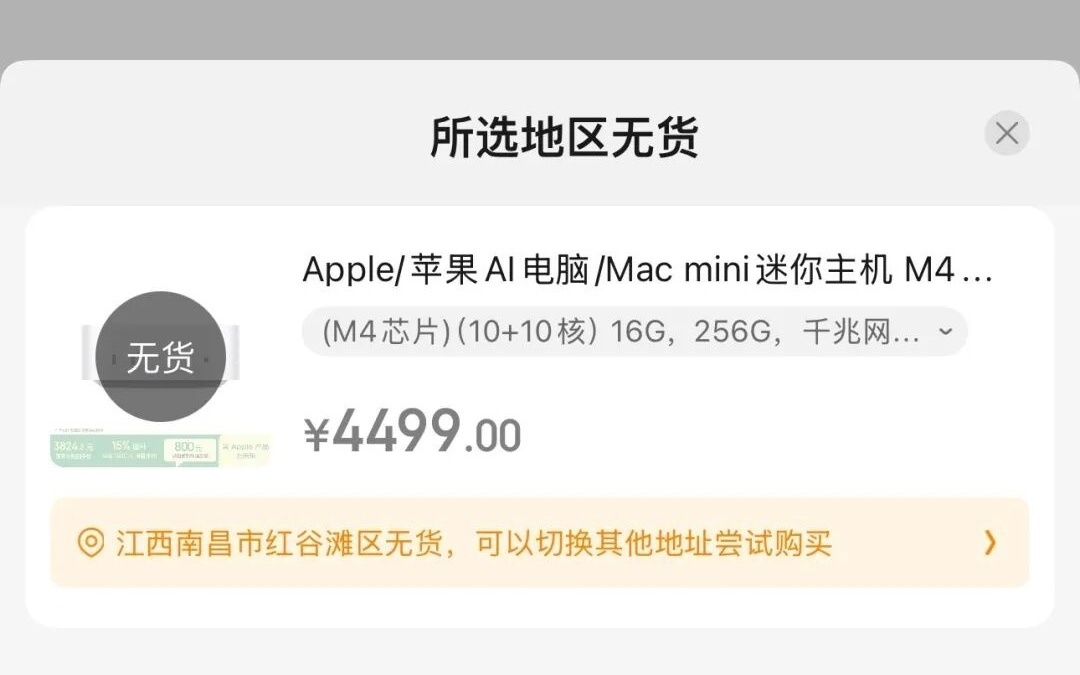
Task: Tap 可以切换其他地址尝试购买 to switch address
Action: point(653,543)
